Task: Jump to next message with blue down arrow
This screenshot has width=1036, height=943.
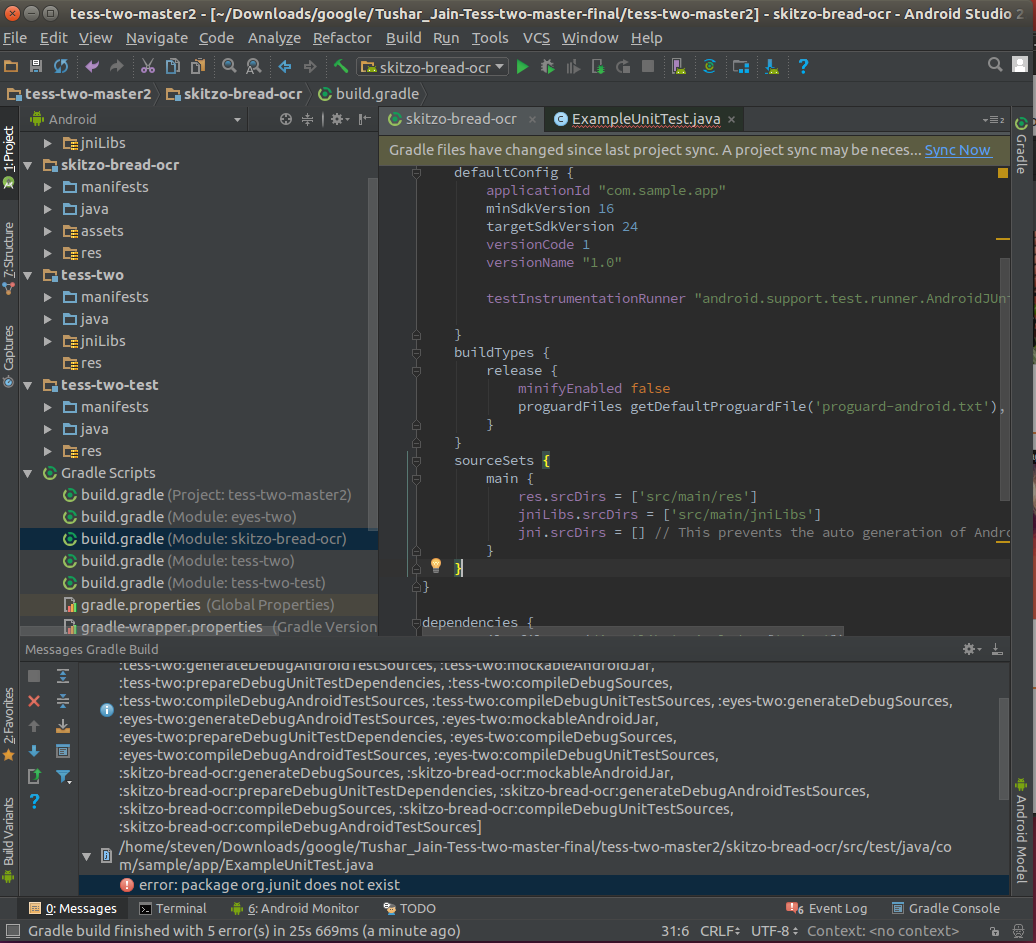Action: coord(34,751)
